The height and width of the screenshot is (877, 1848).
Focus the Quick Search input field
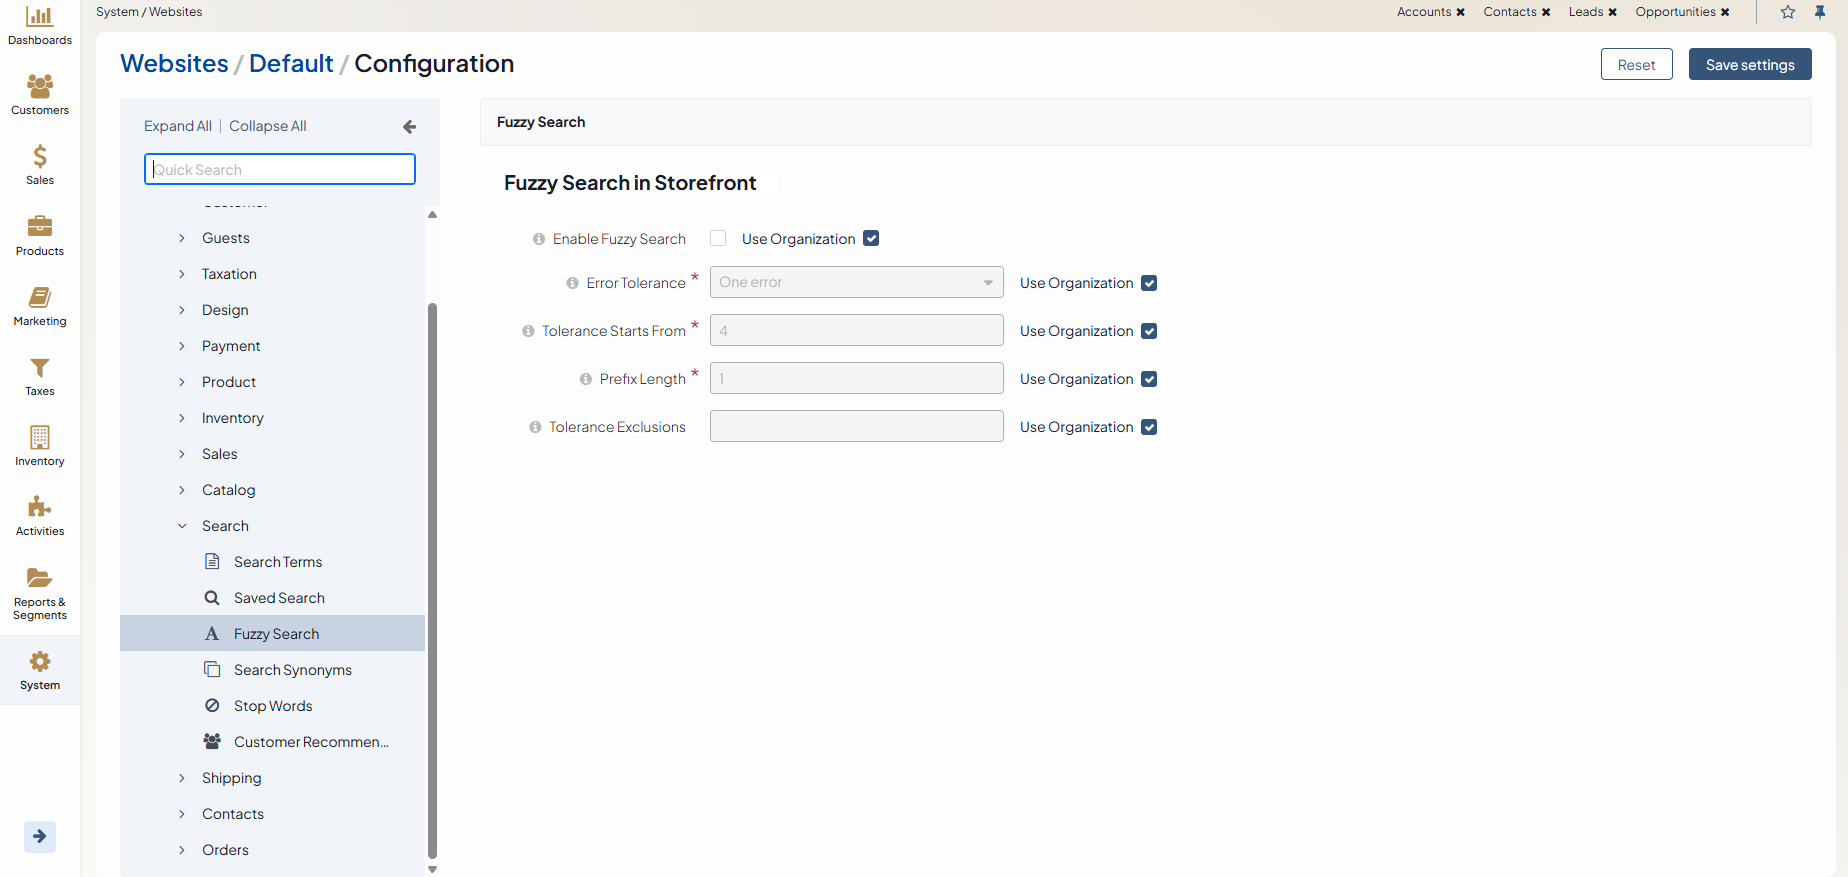pos(280,169)
